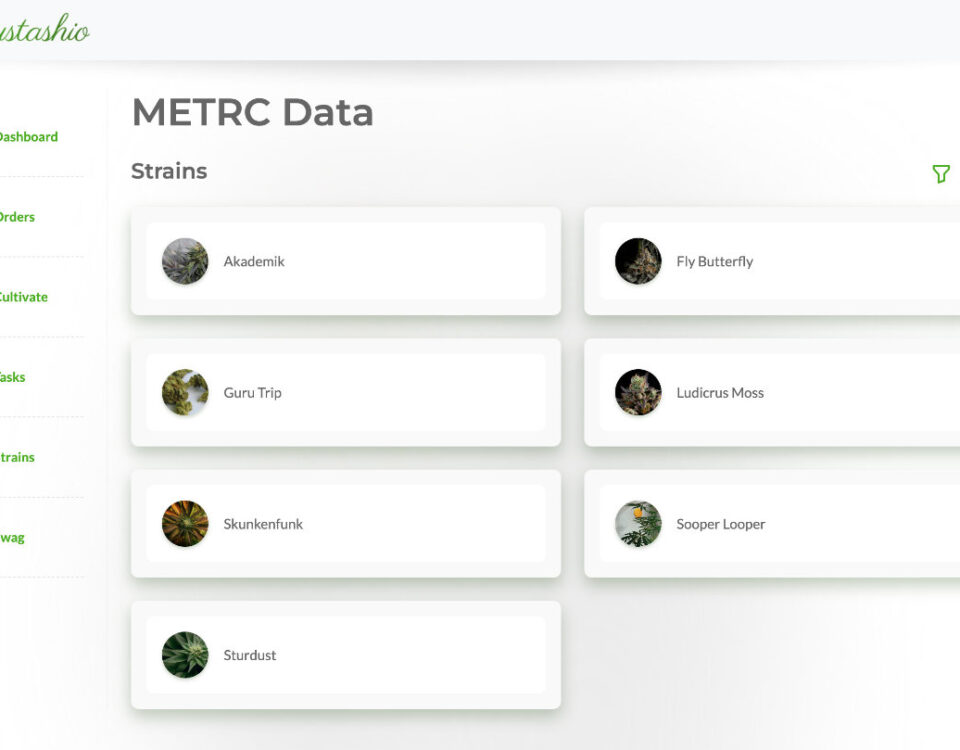Click the Ludicrus Moss strain photo

[x=638, y=392]
